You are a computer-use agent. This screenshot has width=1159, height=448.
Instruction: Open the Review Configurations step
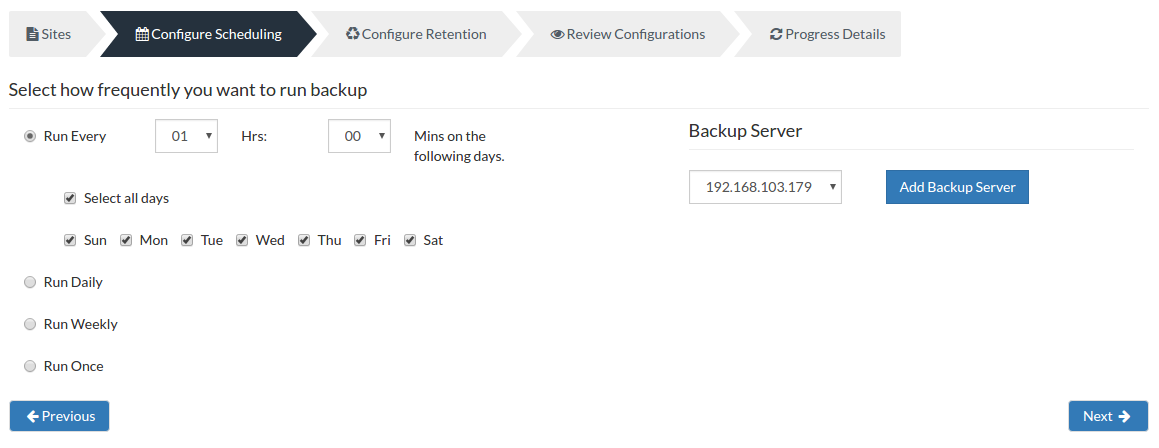(628, 34)
